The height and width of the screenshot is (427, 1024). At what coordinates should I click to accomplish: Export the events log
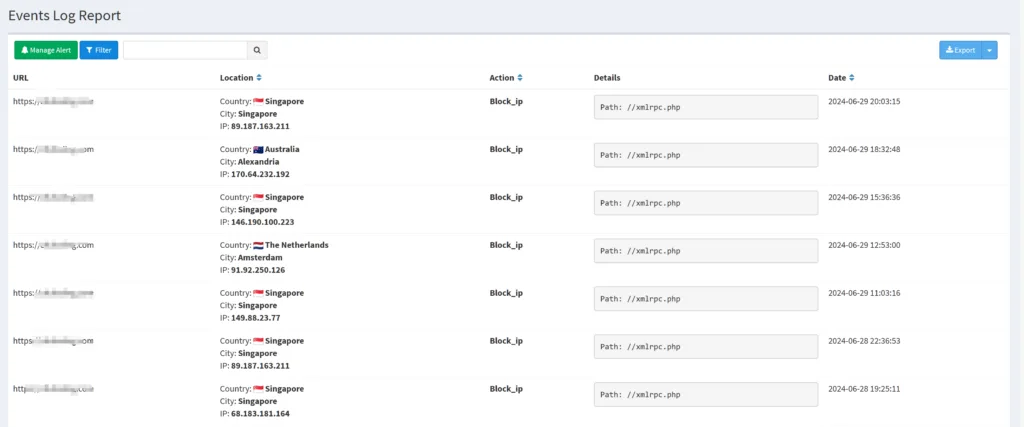pyautogui.click(x=961, y=50)
